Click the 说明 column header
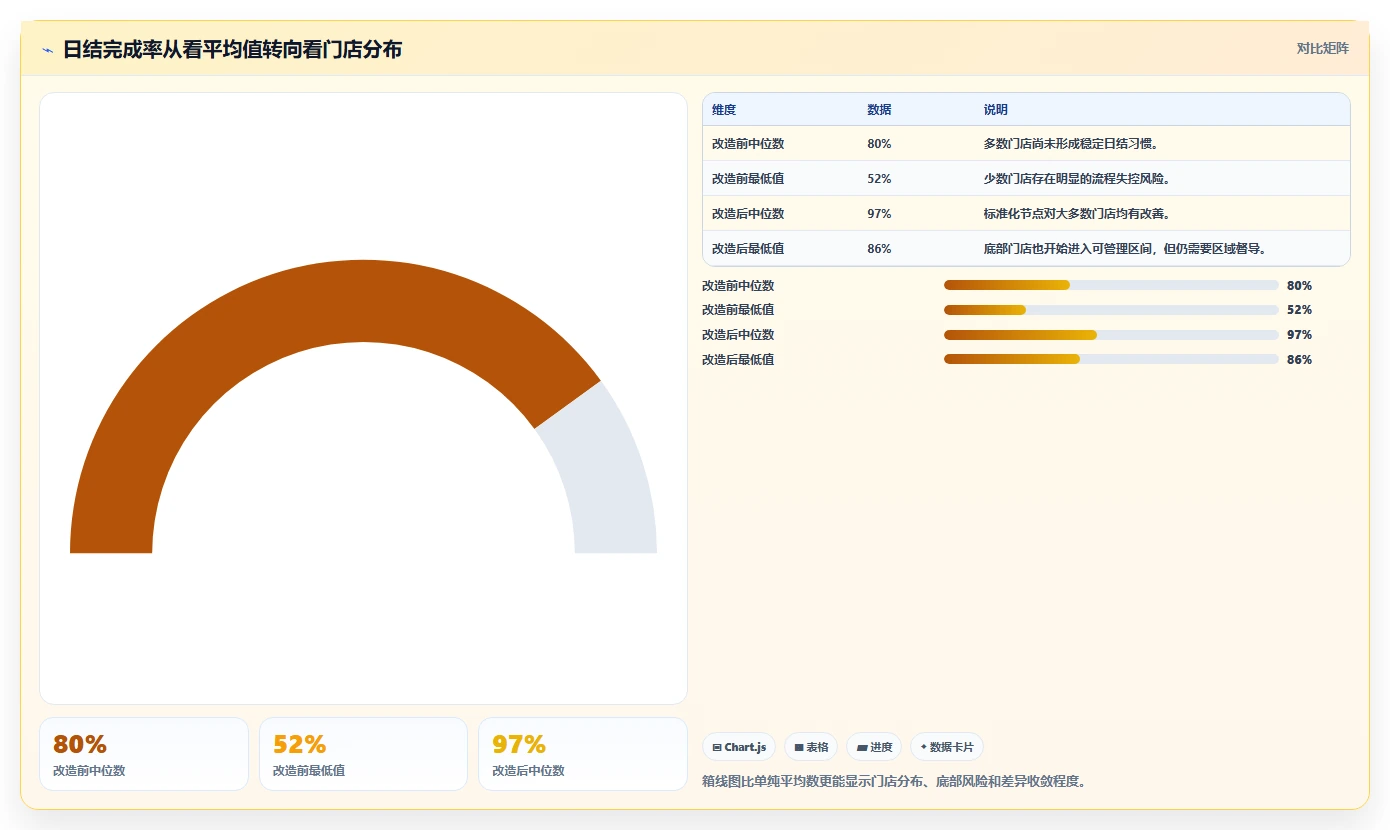Image resolution: width=1390 pixels, height=830 pixels. coord(996,110)
